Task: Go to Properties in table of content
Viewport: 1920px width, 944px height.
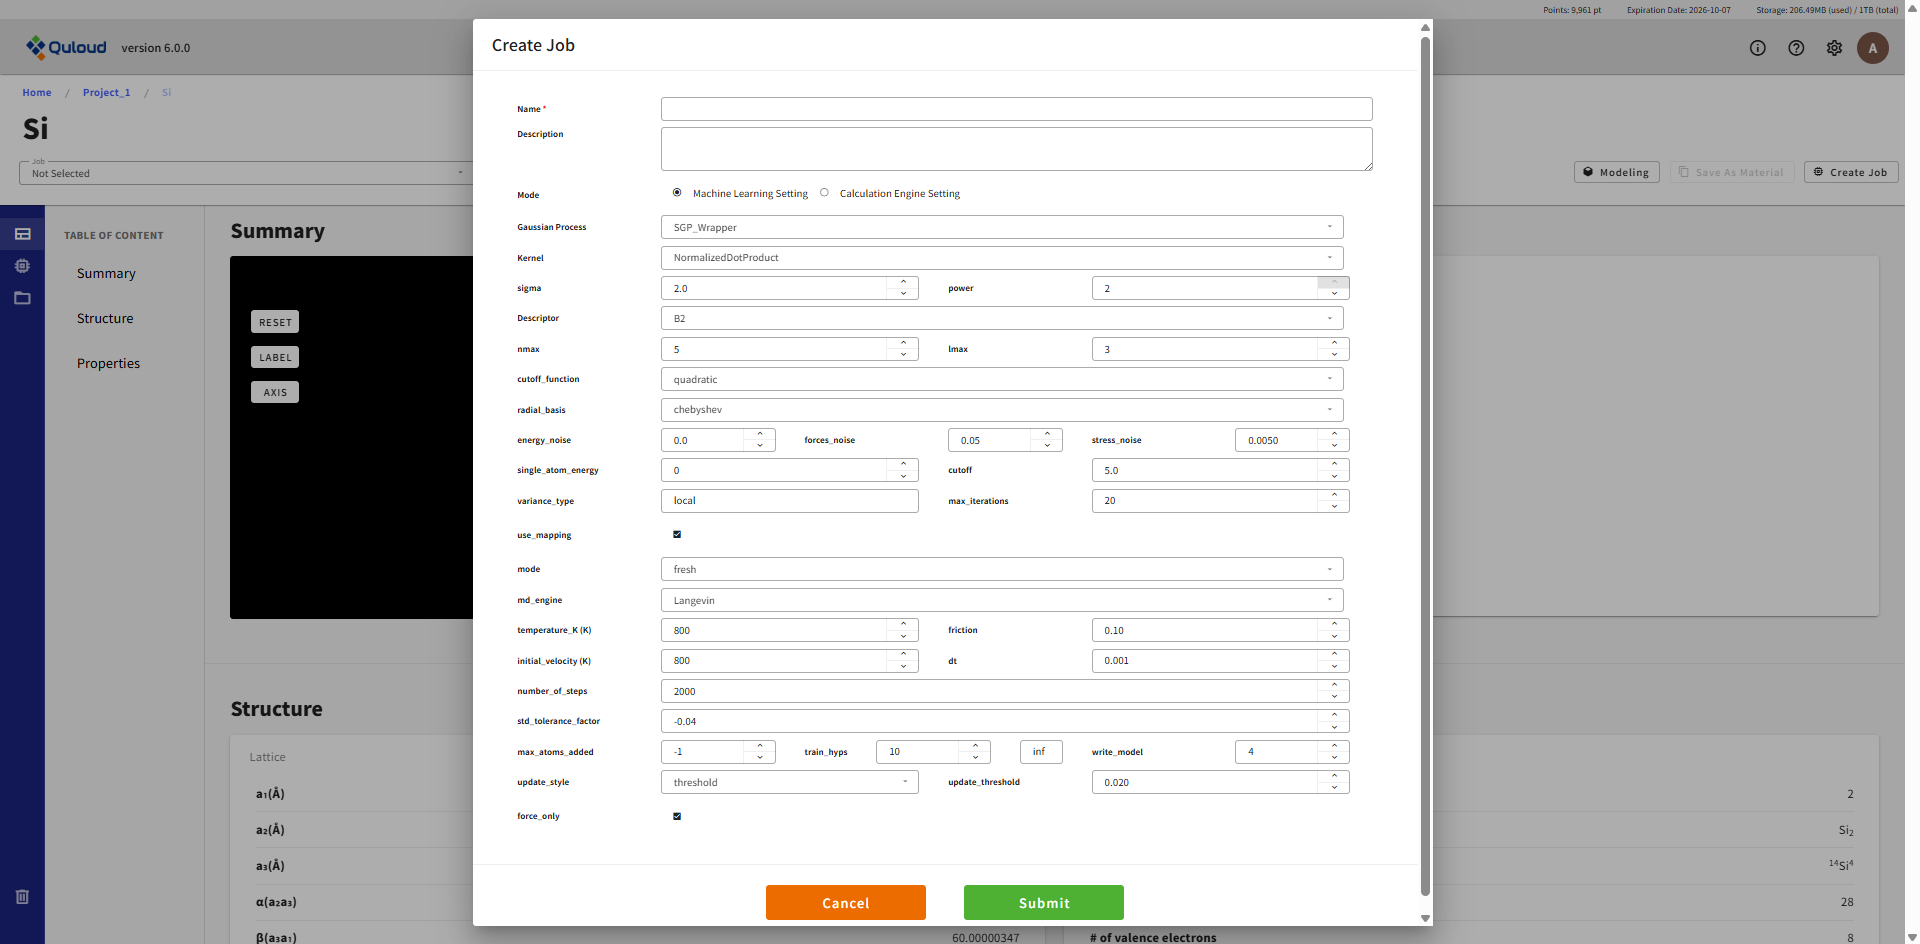Action: pos(108,363)
